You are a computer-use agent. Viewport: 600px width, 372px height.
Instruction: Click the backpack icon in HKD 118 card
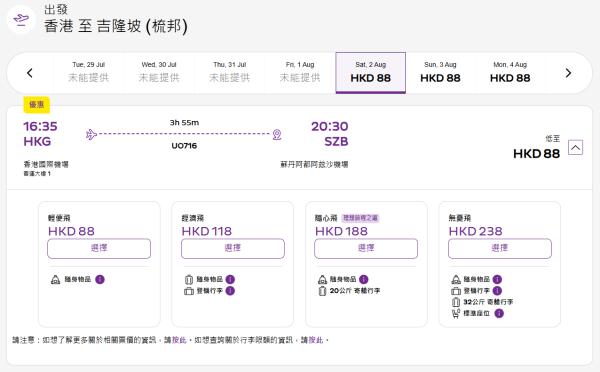click(x=189, y=280)
